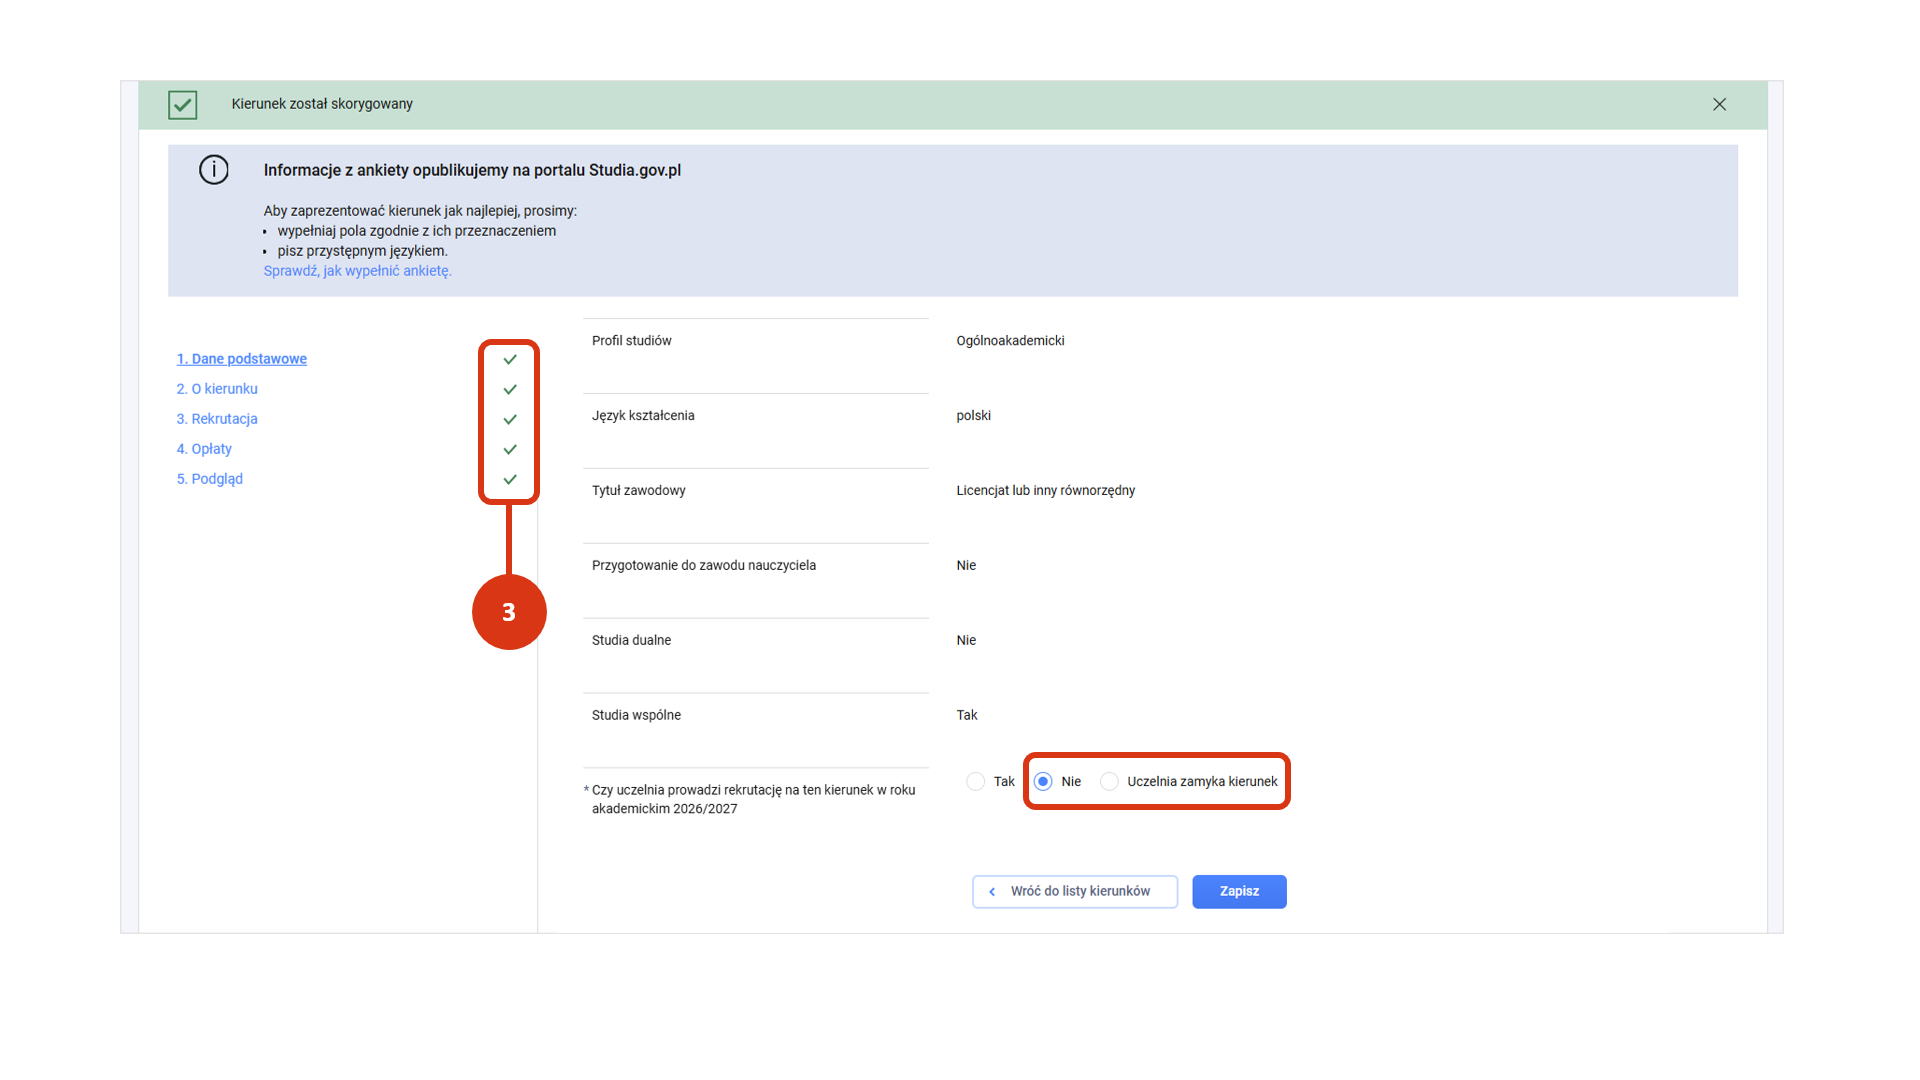Switch to step '5. Podgląd'
1920x1080 pixels.
point(210,479)
